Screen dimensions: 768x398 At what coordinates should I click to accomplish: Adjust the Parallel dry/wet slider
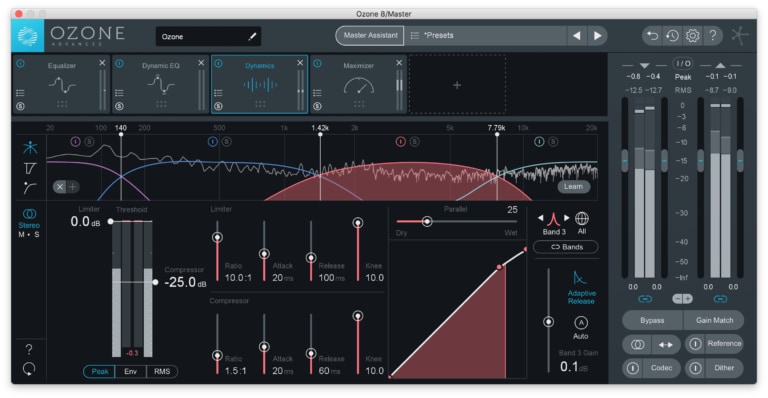(427, 221)
